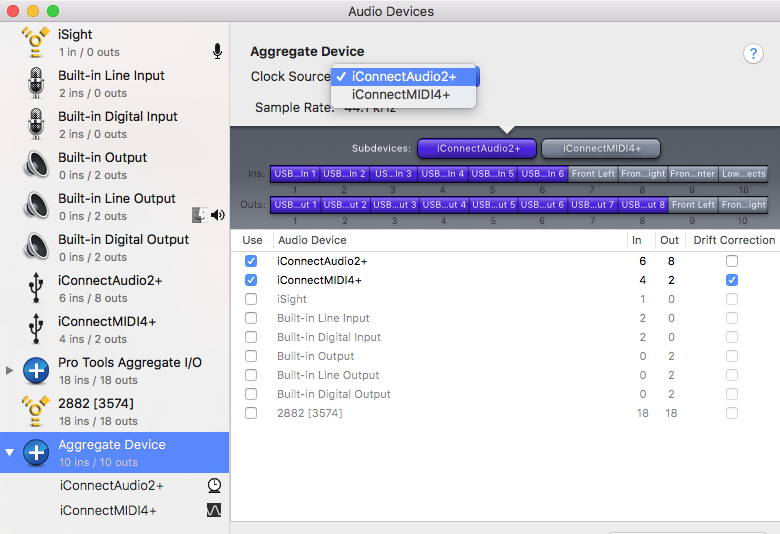
Task: Click the drift correction icon beside iConnectMIDI4+ subdevice
Action: (x=214, y=510)
